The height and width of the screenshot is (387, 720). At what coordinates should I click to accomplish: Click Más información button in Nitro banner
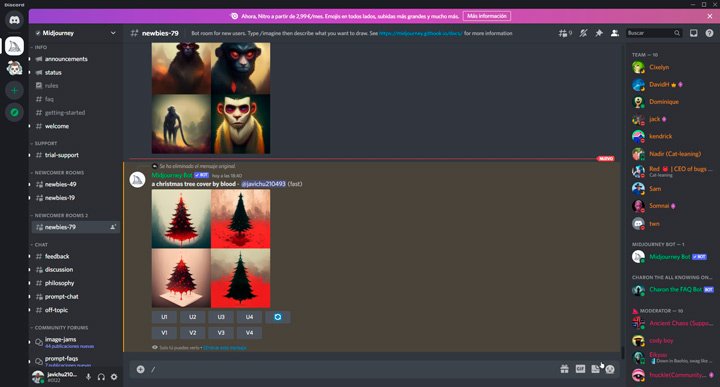click(487, 16)
